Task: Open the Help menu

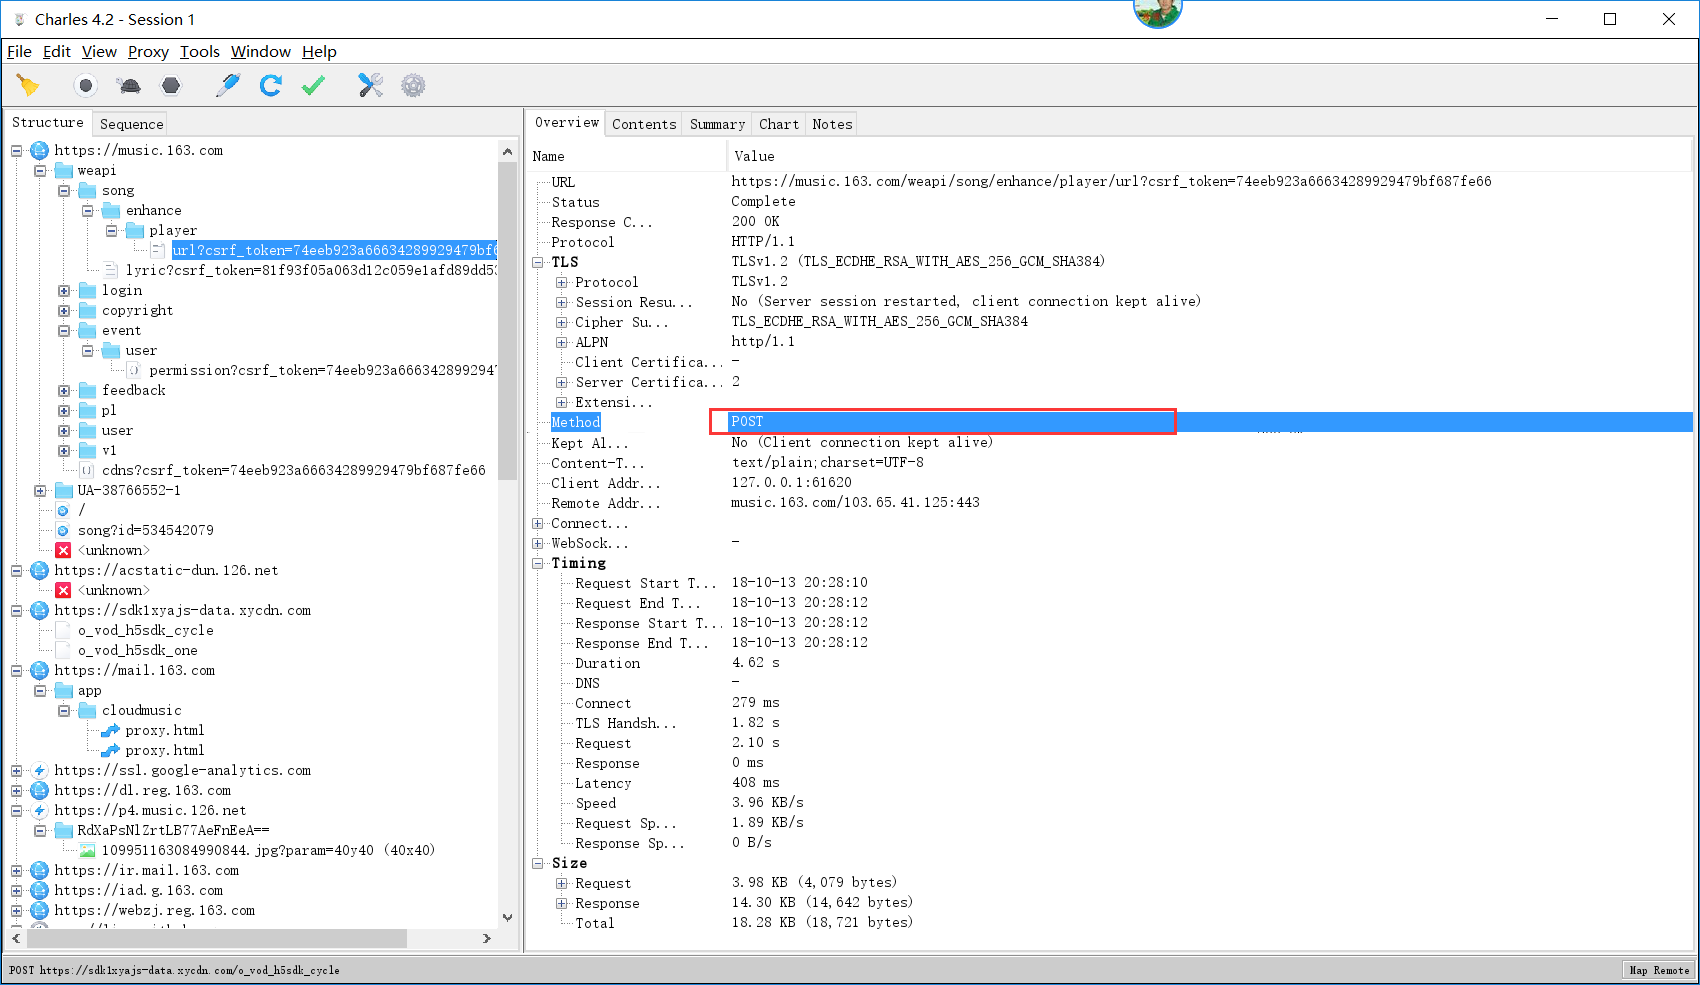Action: click(x=319, y=52)
